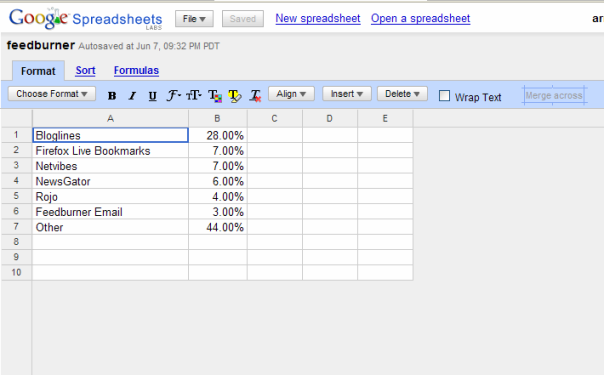Underline text with the U icon
The width and height of the screenshot is (604, 375).
(x=153, y=95)
